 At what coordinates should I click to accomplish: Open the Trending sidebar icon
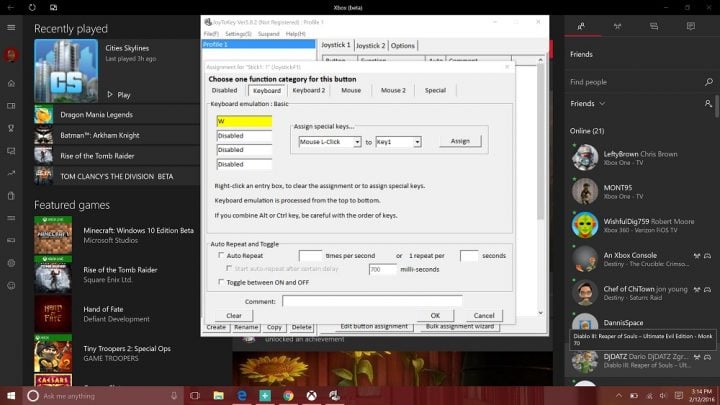(11, 173)
